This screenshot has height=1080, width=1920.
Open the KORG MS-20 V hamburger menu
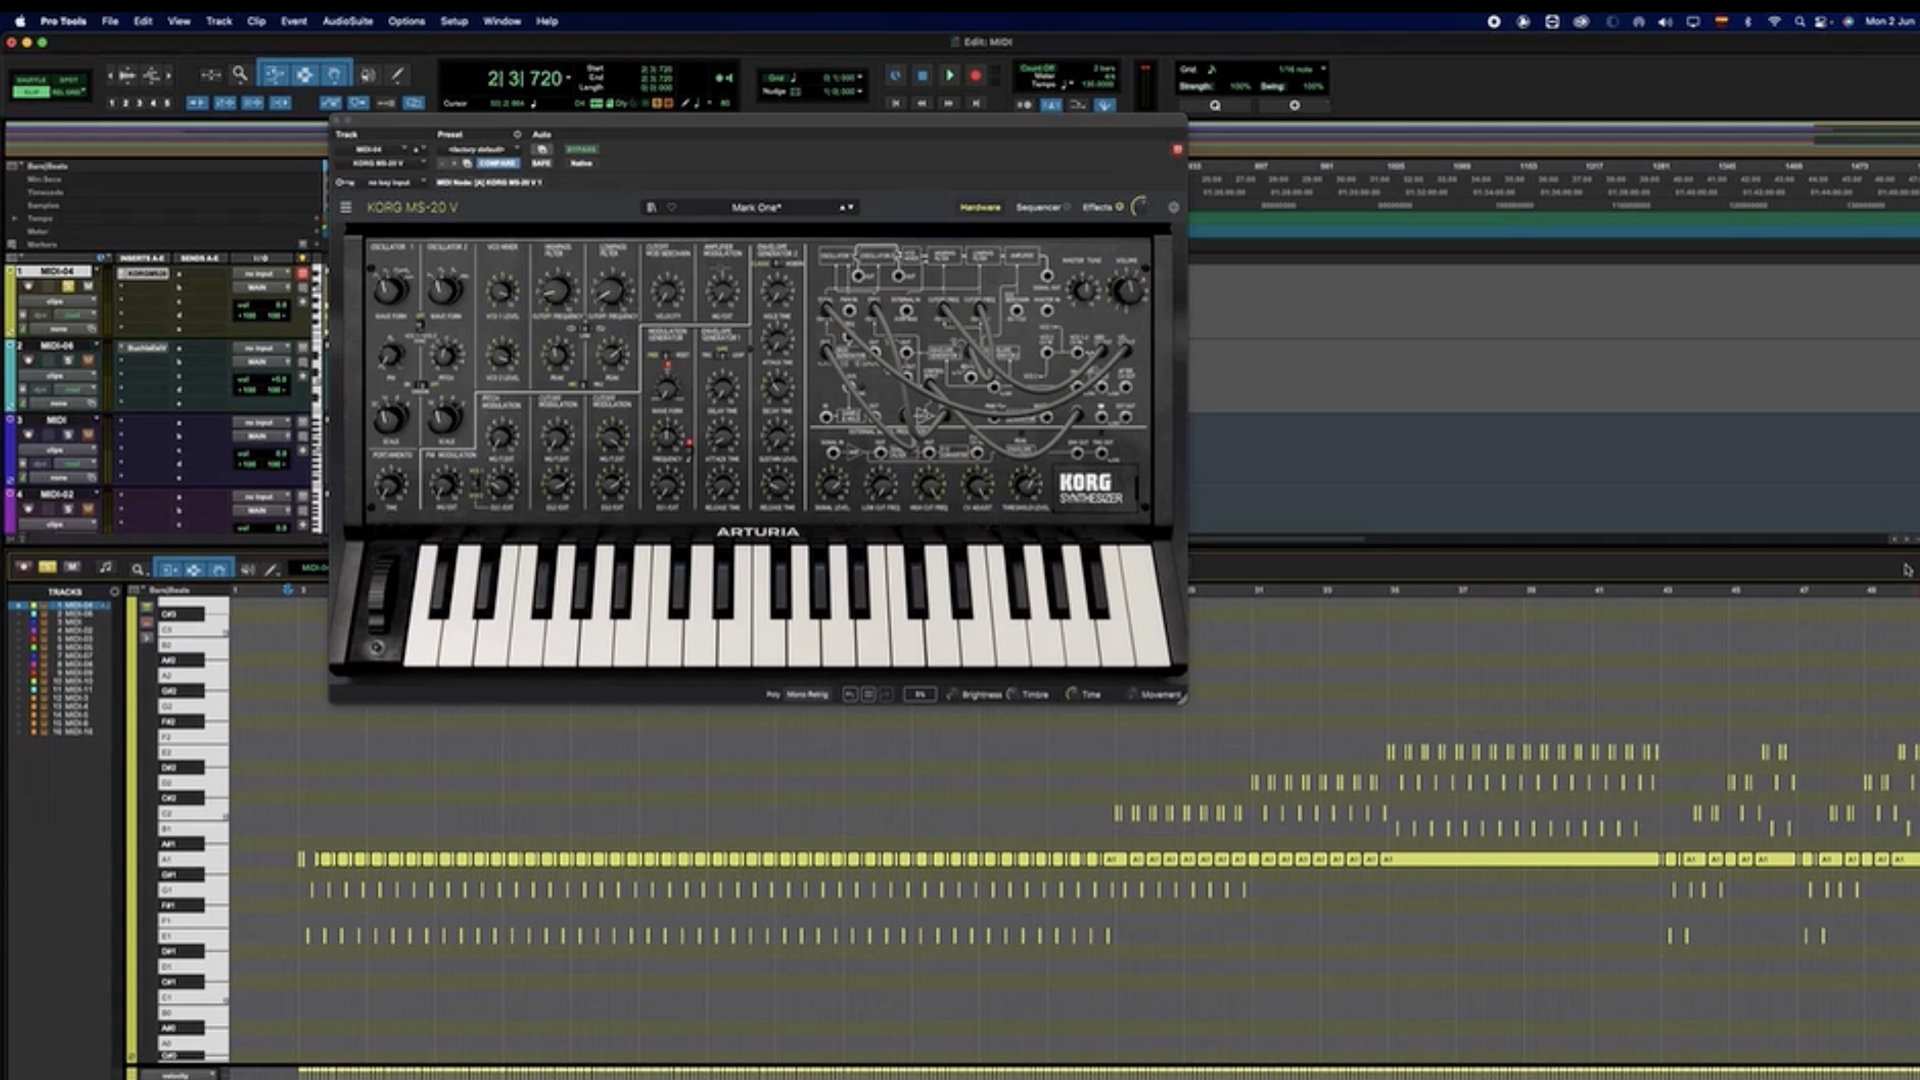point(346,207)
